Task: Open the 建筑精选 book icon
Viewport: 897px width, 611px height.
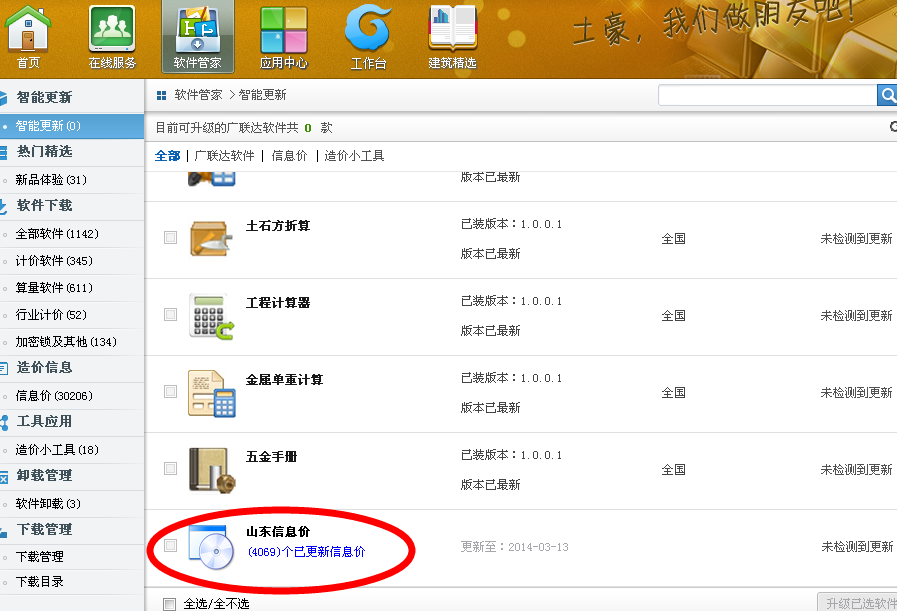Action: [453, 36]
